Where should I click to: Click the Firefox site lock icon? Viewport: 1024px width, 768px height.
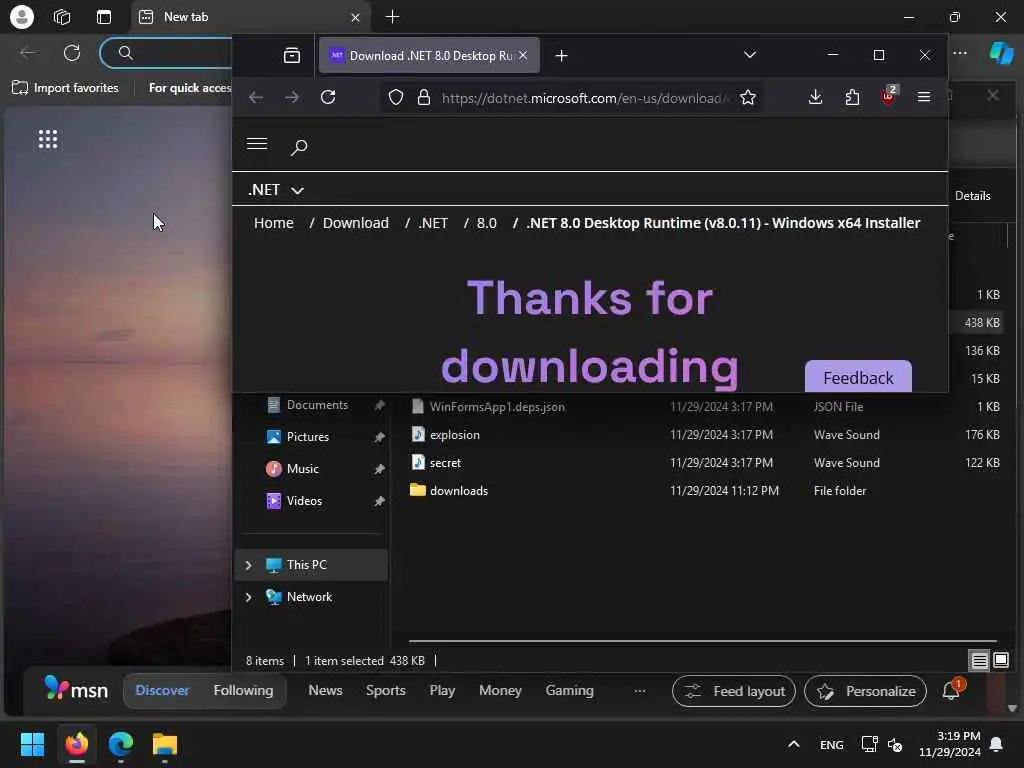coord(424,98)
